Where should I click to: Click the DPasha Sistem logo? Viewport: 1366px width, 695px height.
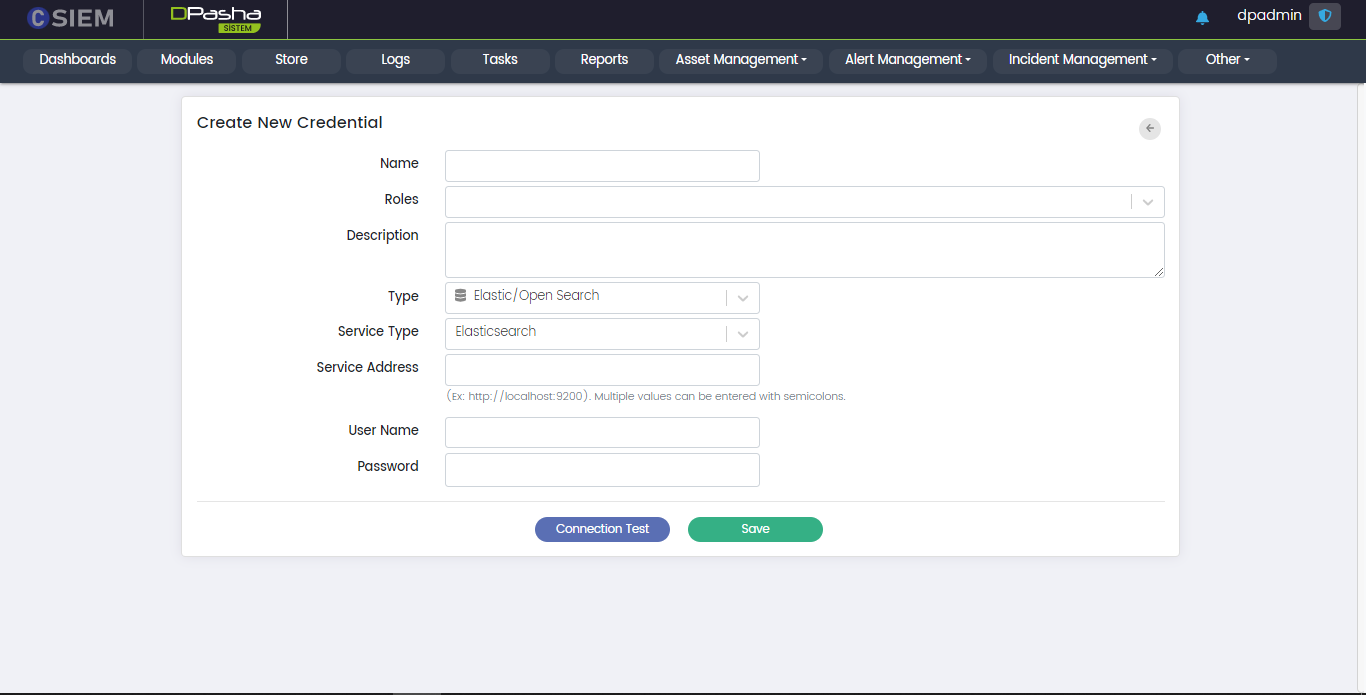coord(215,18)
